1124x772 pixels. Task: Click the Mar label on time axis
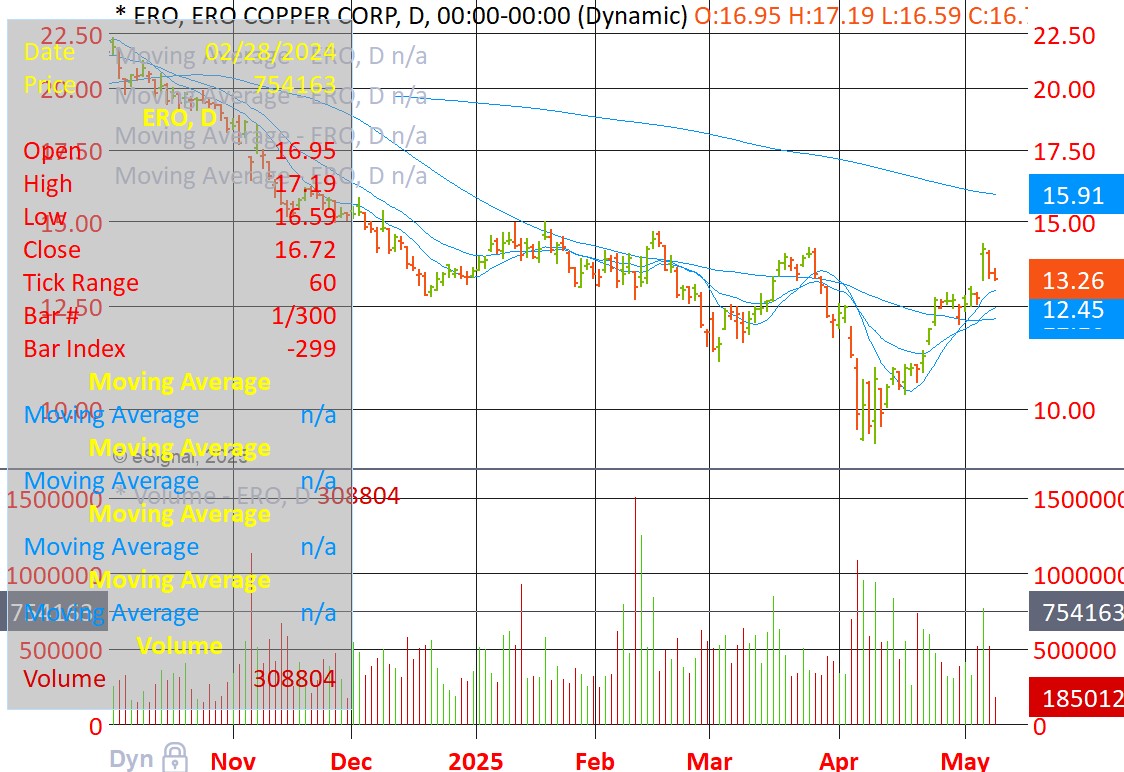[710, 761]
